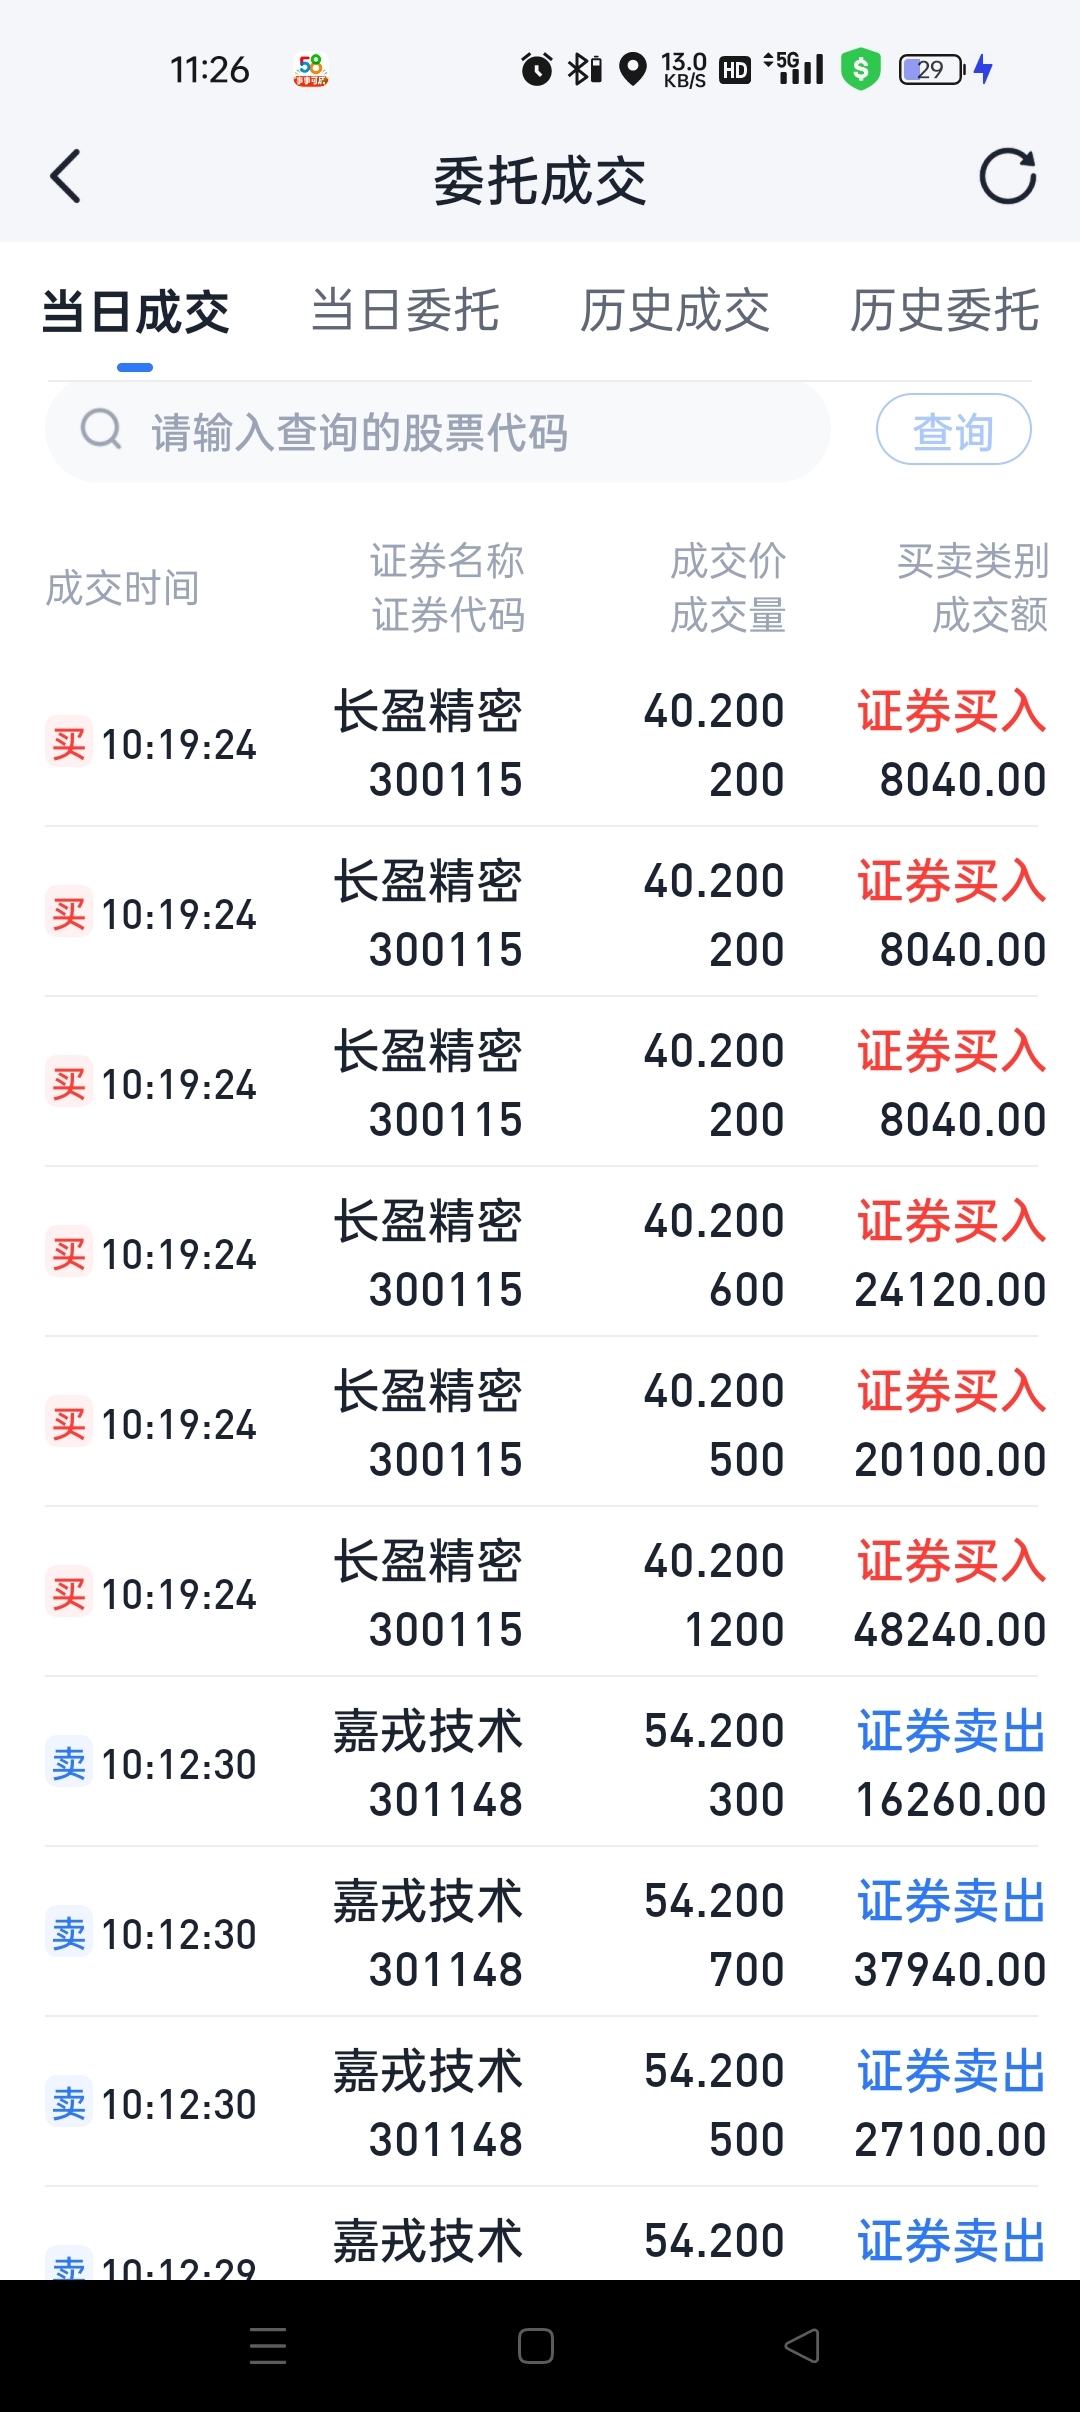1080x2412 pixels.
Task: Tap the green shield icon in status bar
Action: [x=860, y=69]
